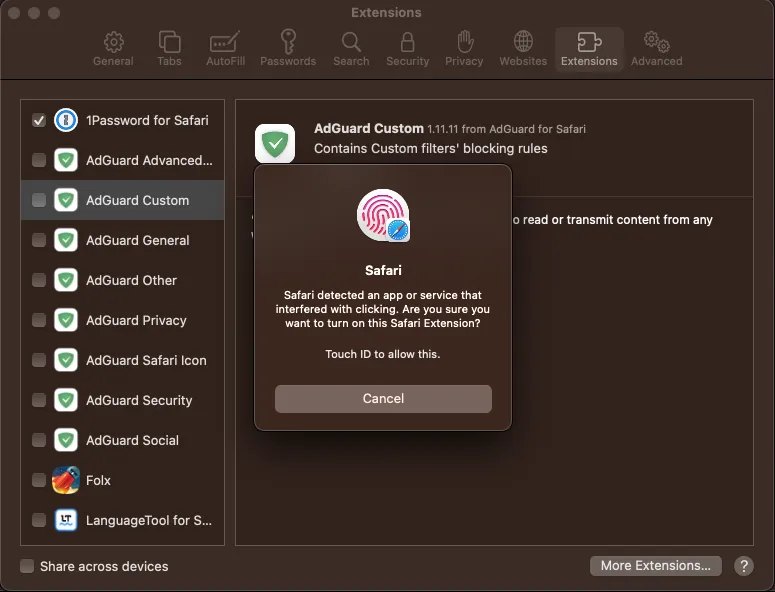This screenshot has height=592, width=775.
Task: Enable the AdGuard Safari Icon checkbox
Action: click(x=39, y=360)
